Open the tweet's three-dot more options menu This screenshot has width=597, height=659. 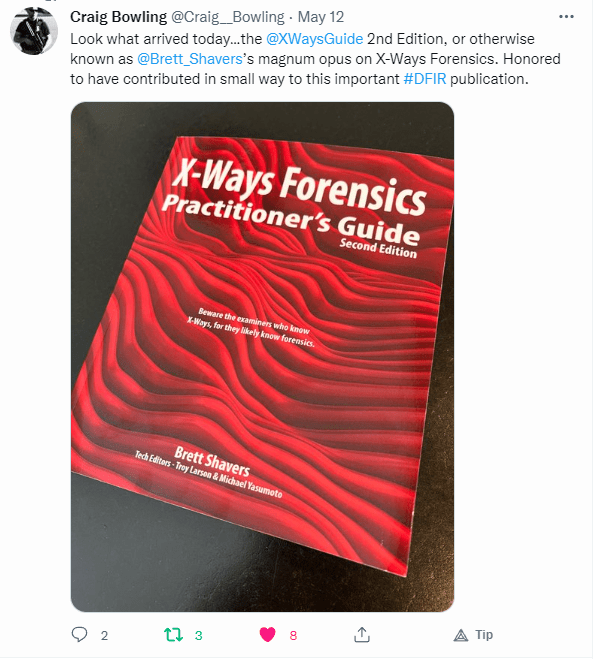[x=566, y=17]
